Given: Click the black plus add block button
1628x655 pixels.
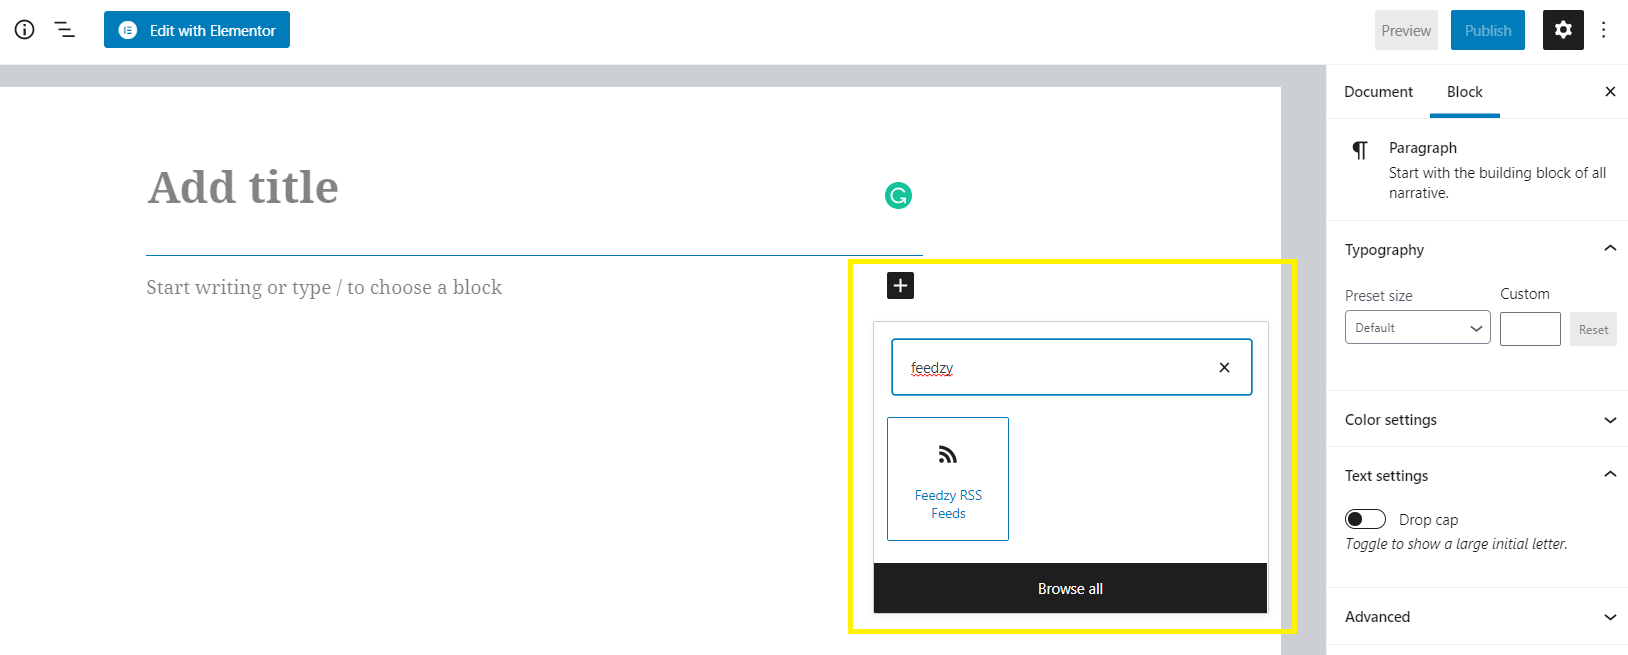Looking at the screenshot, I should pos(900,286).
